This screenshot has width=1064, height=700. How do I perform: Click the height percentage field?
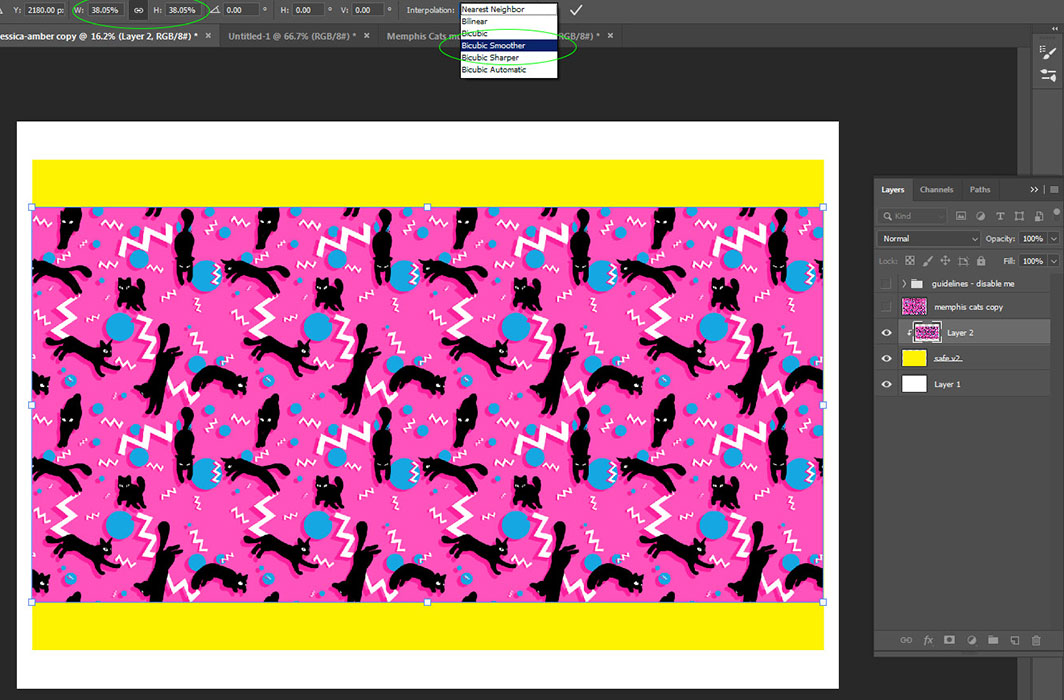(183, 10)
